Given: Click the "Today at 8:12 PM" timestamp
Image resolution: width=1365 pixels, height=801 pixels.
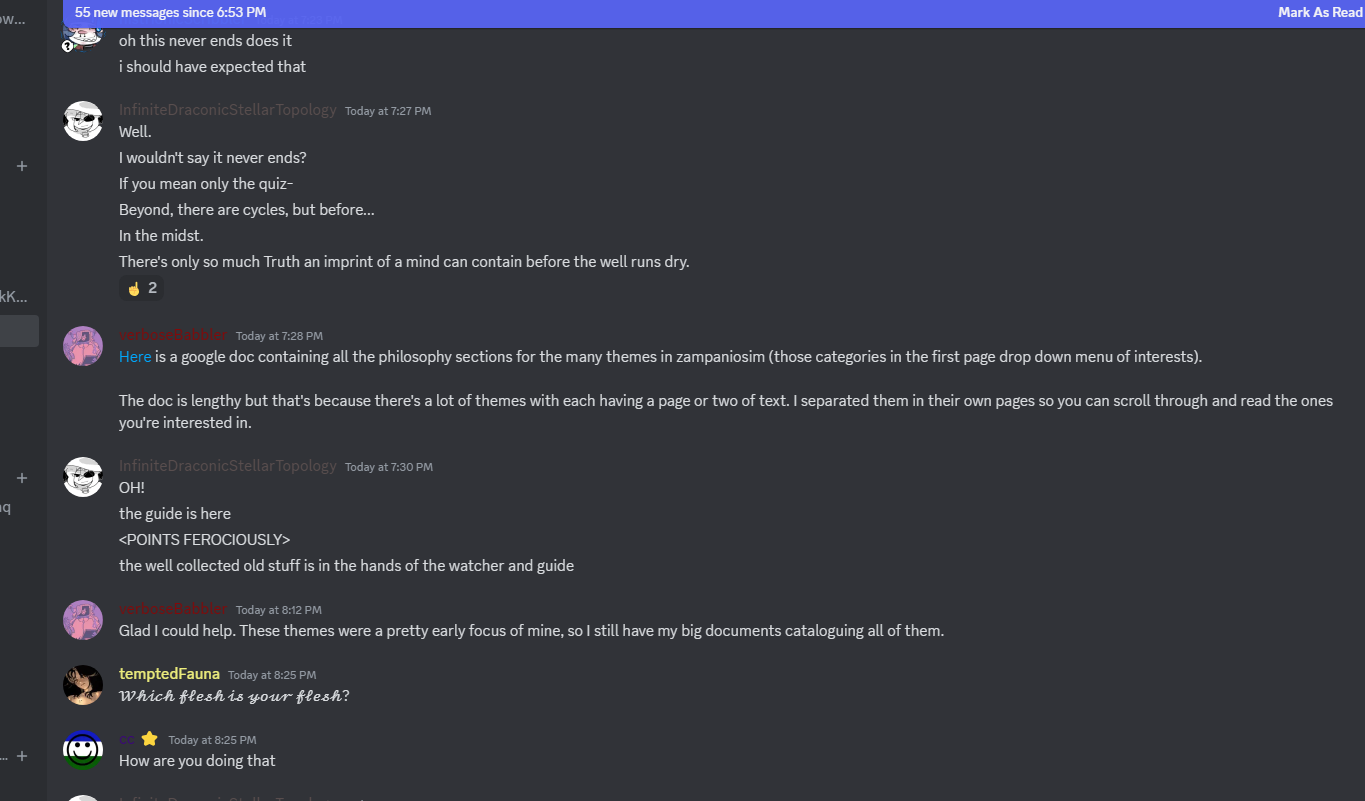Looking at the screenshot, I should 279,610.
